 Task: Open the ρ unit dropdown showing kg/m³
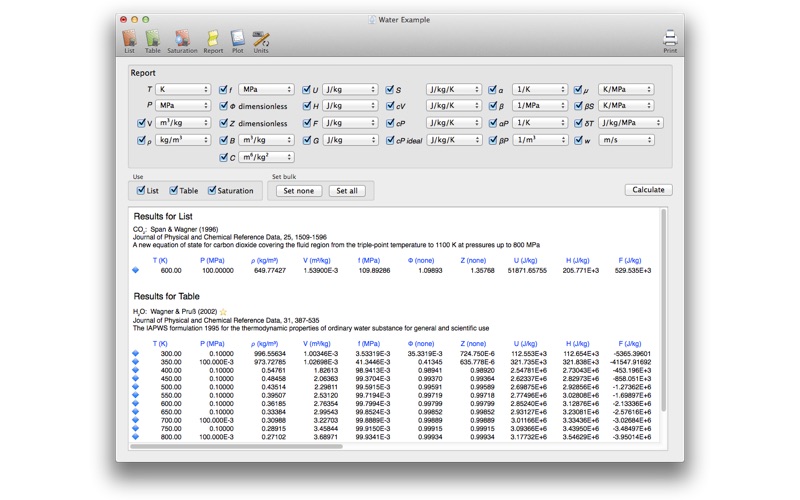183,140
